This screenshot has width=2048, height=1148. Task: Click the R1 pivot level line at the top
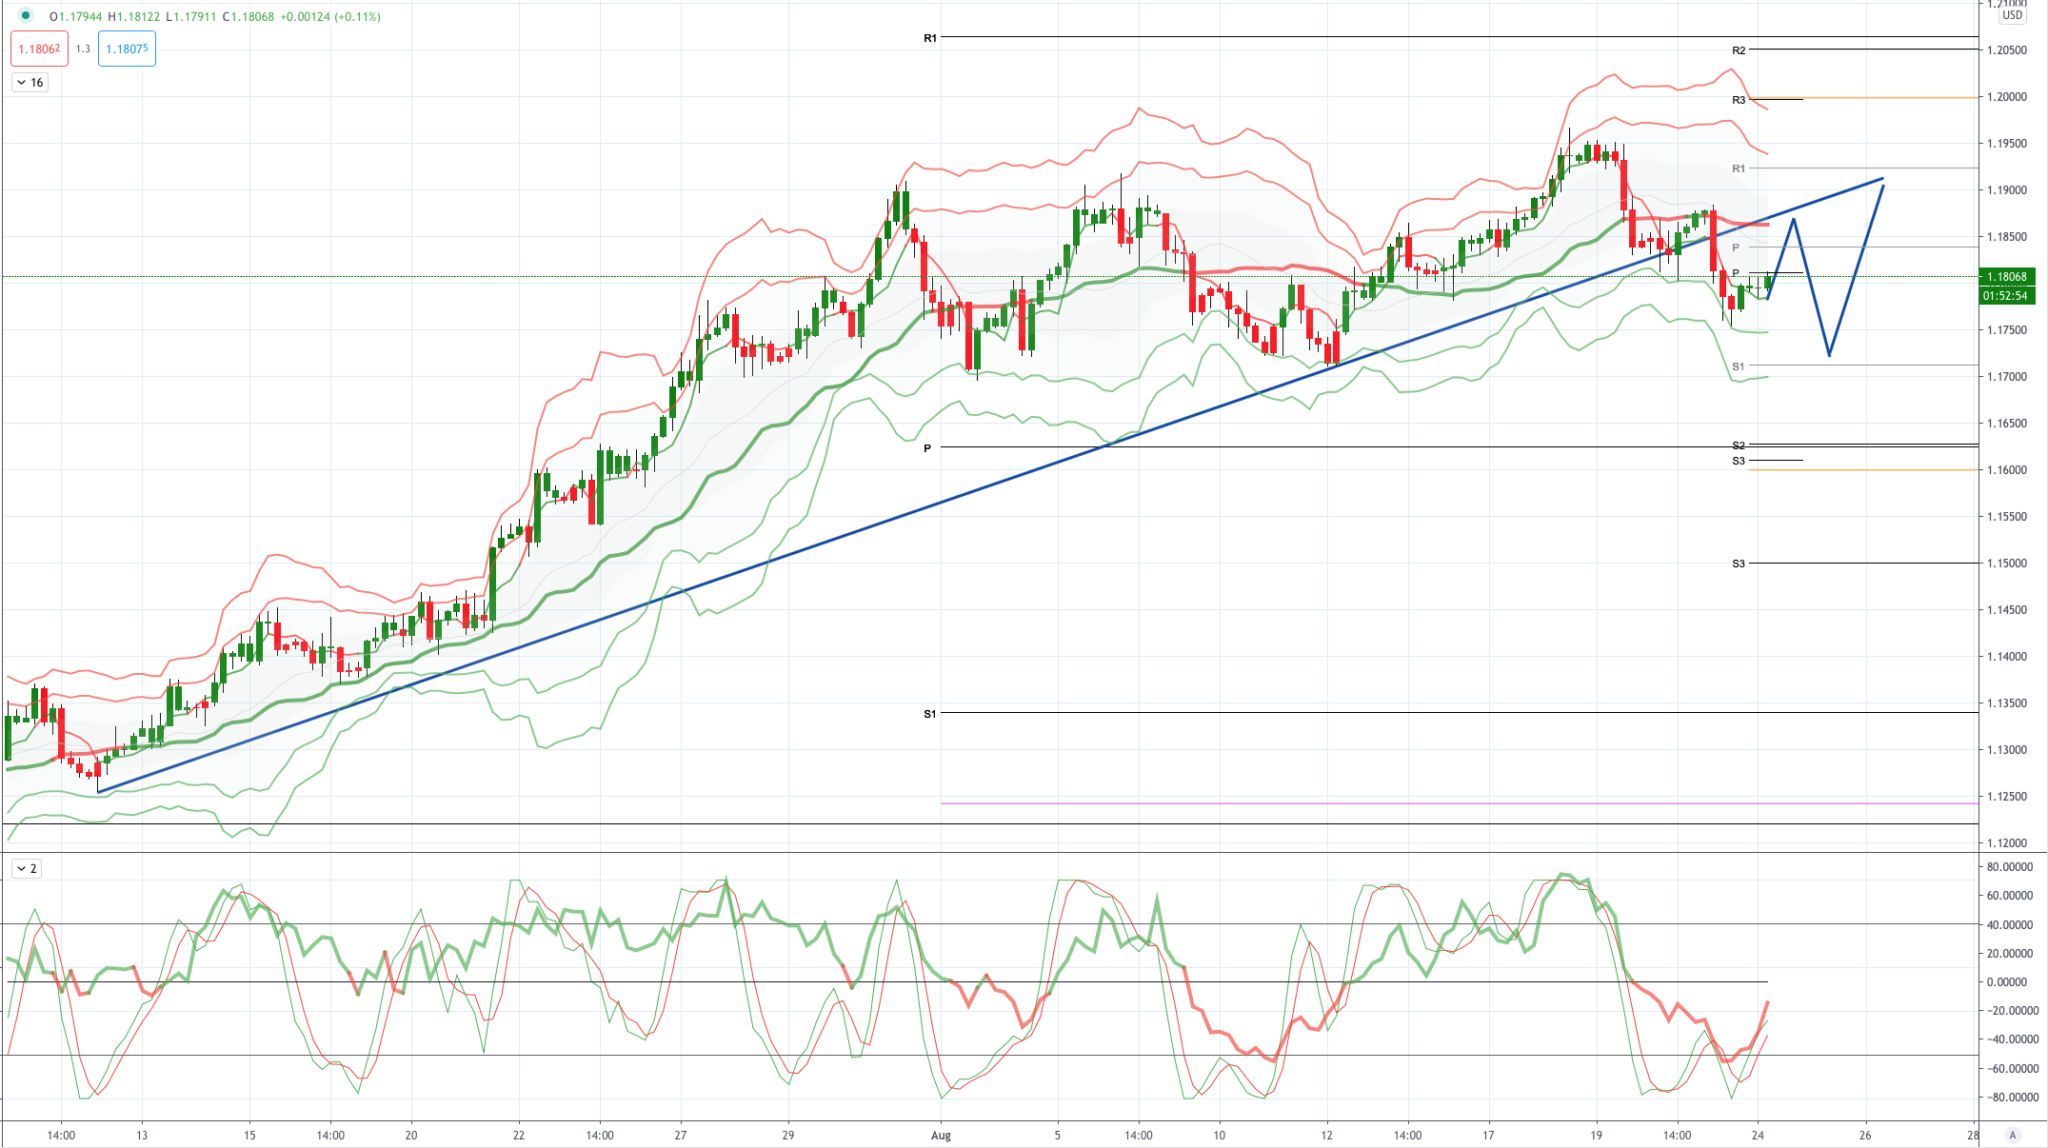(1100, 37)
